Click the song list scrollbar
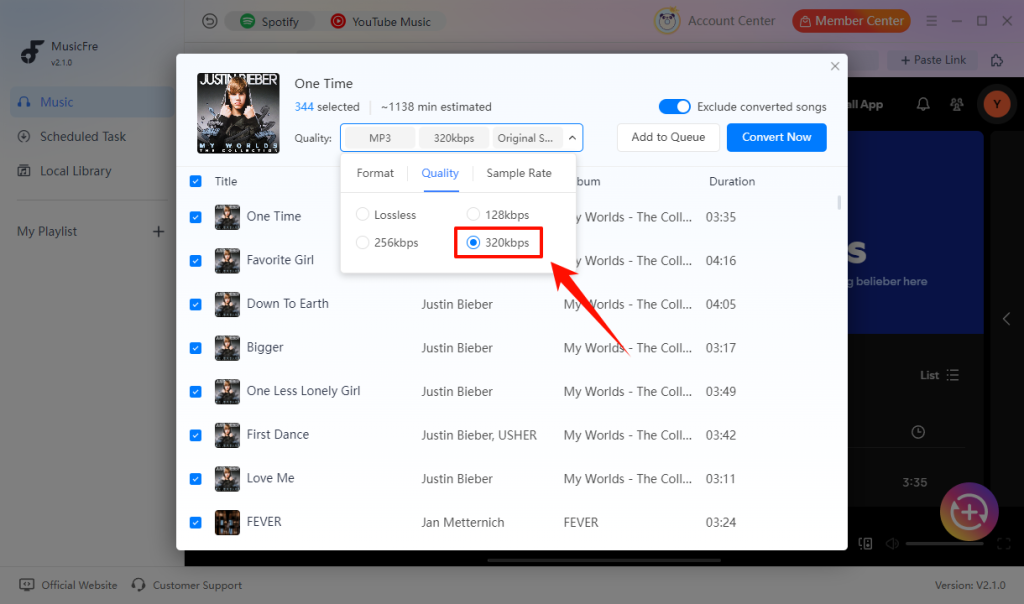This screenshot has width=1024, height=604. 839,203
